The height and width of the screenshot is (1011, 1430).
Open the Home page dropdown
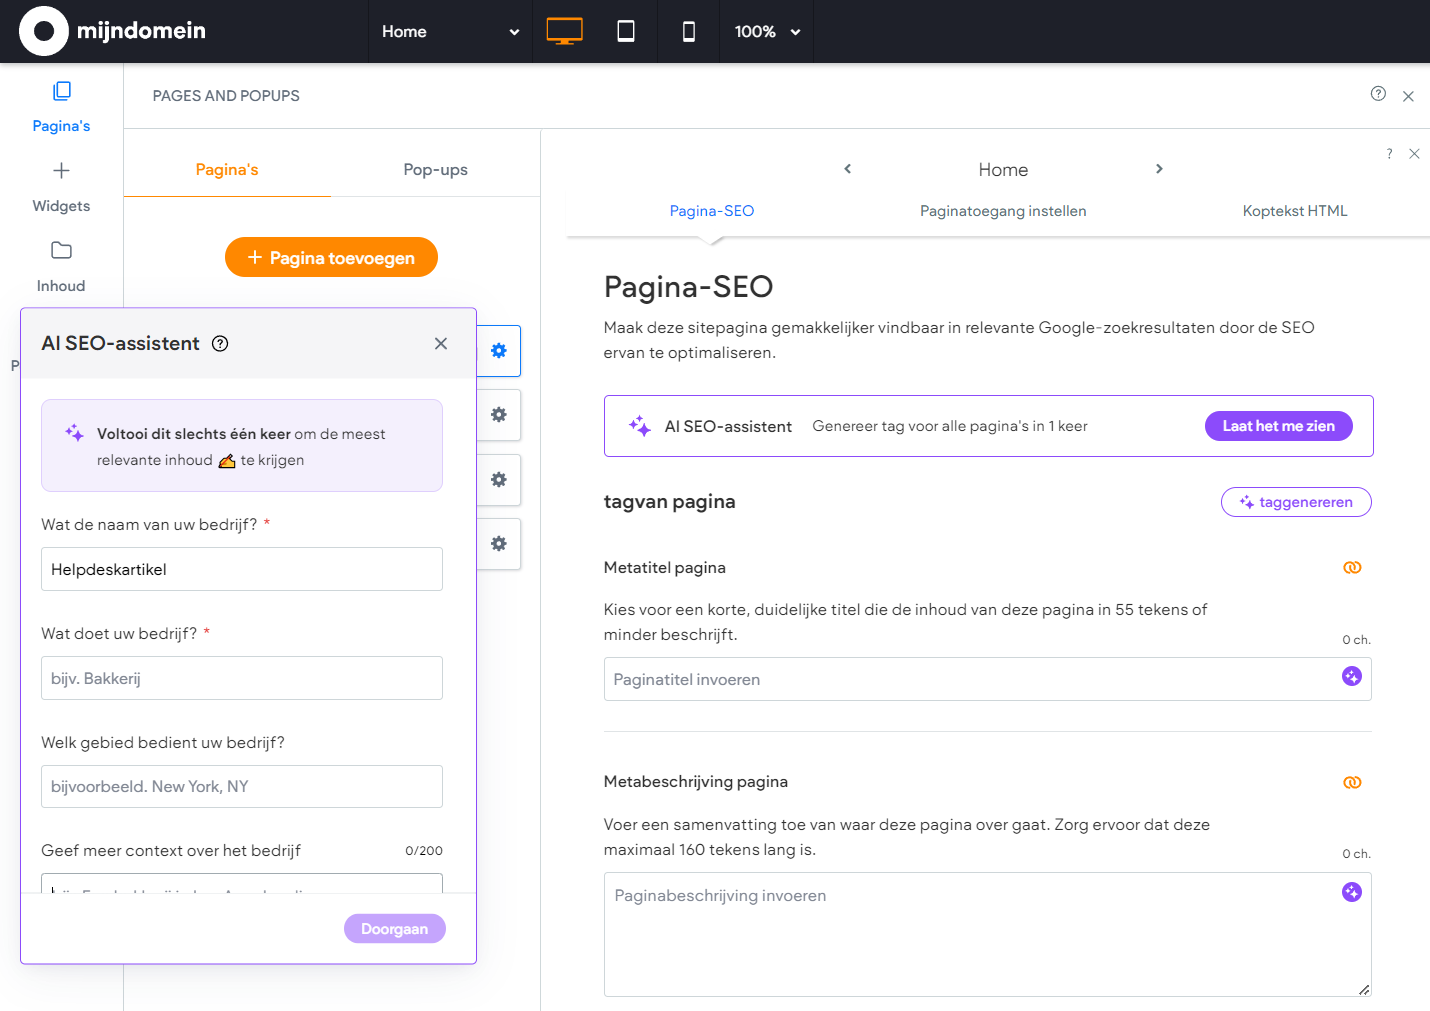(x=450, y=32)
